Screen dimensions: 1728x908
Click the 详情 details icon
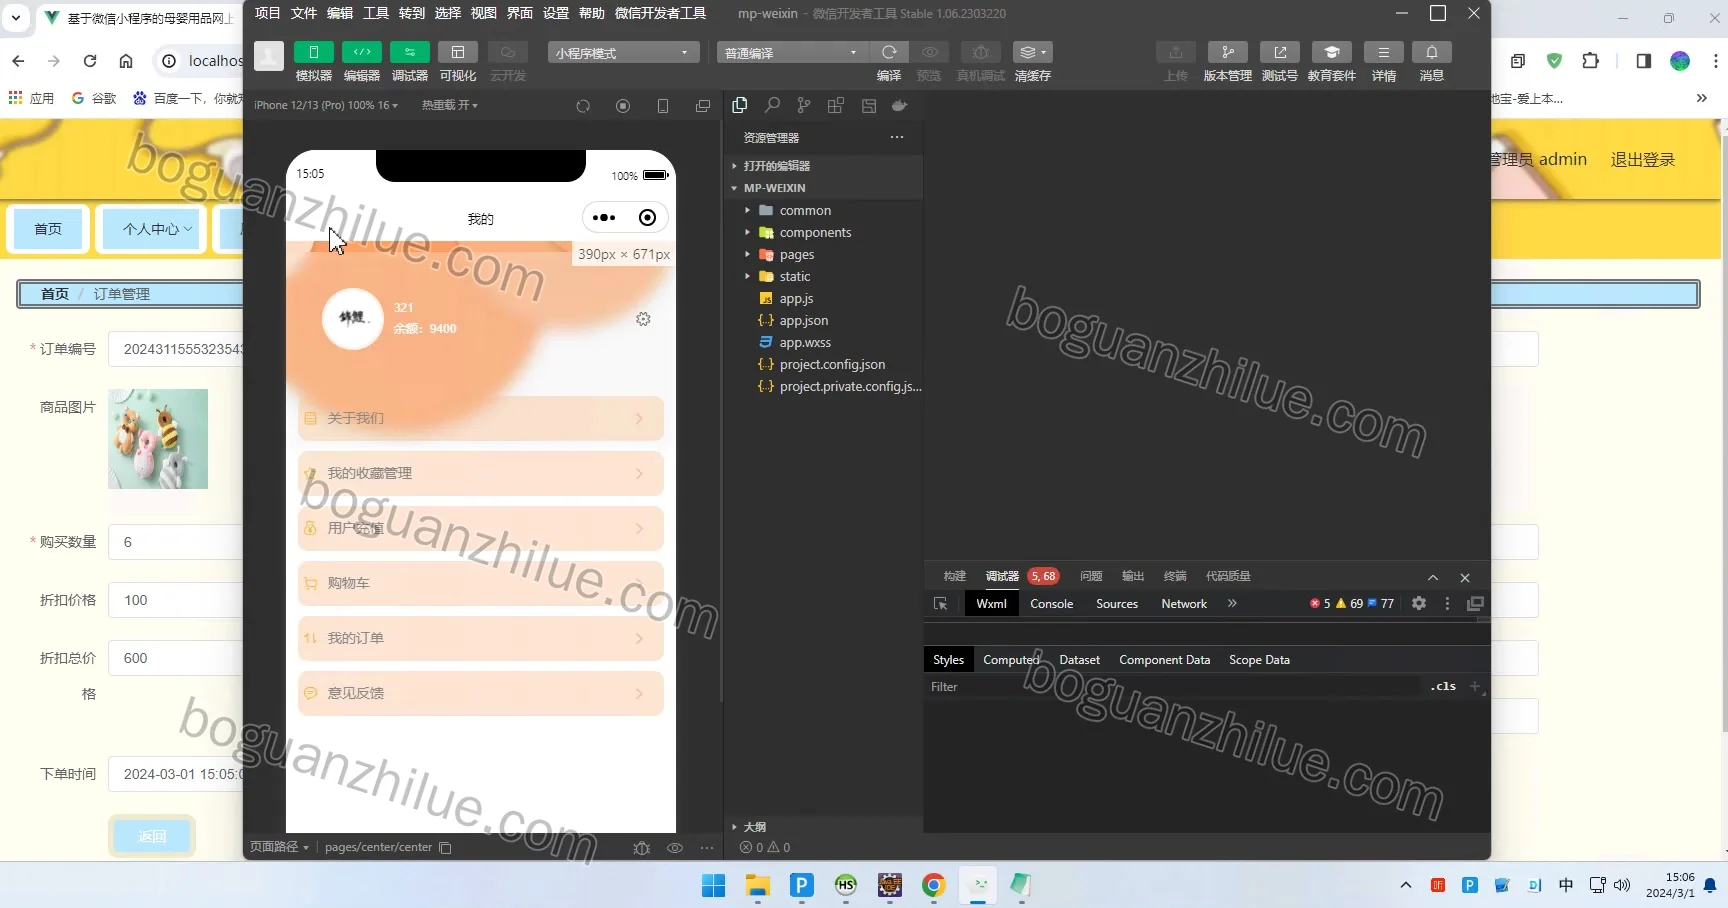pyautogui.click(x=1384, y=52)
